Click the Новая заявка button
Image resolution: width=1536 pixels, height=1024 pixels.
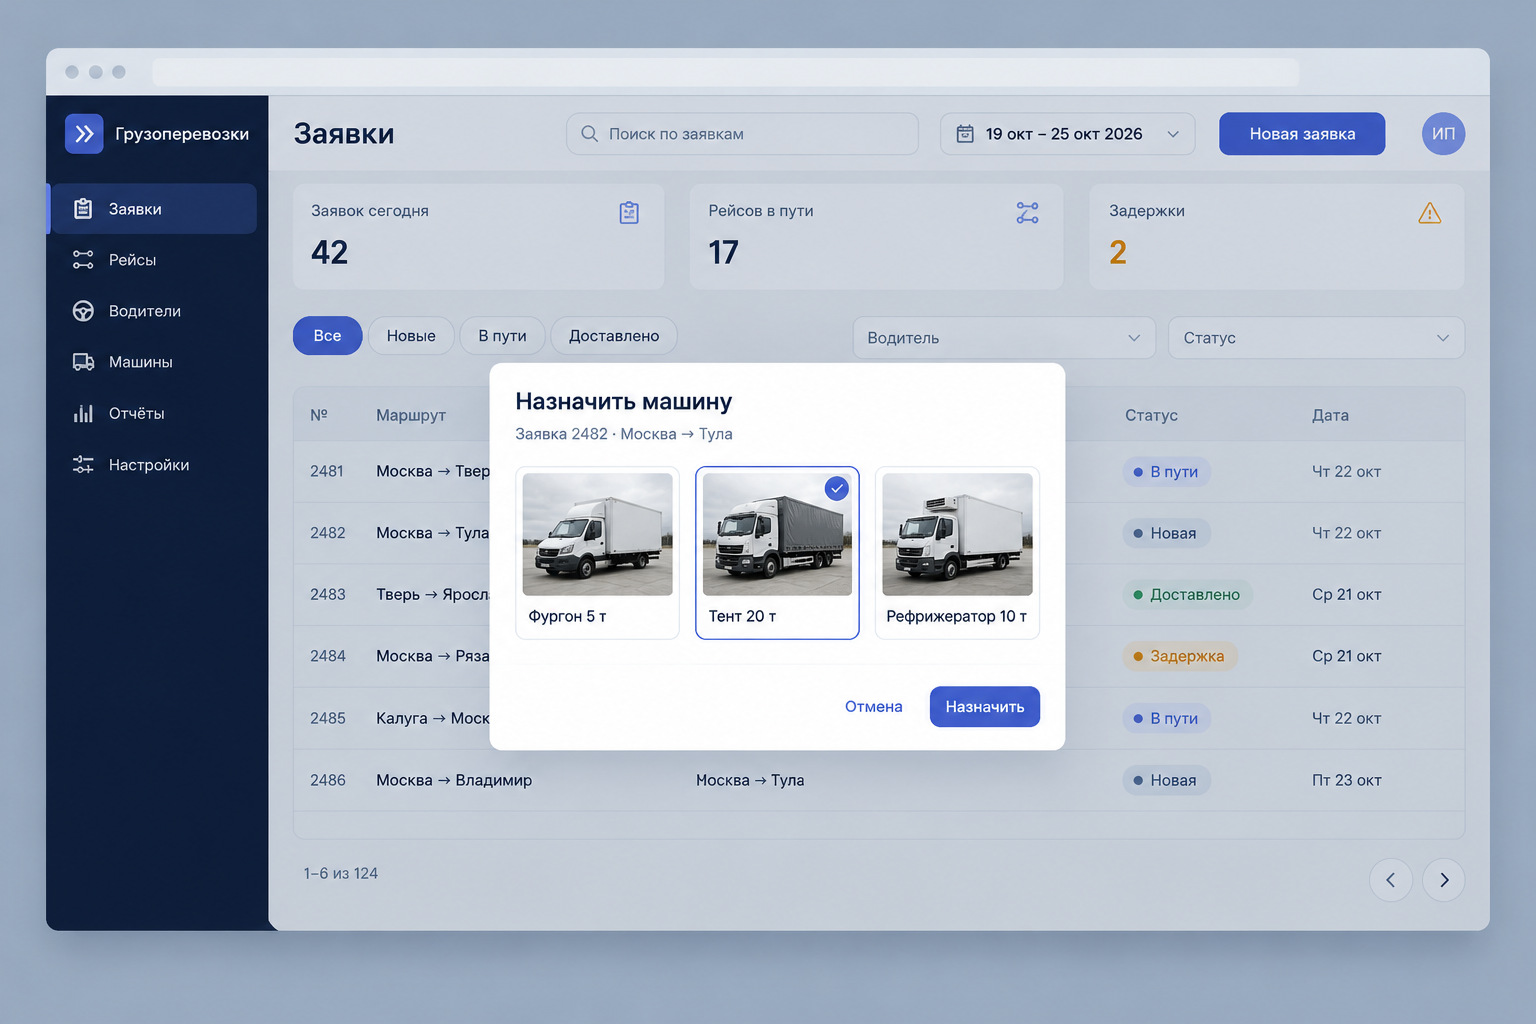click(1302, 134)
